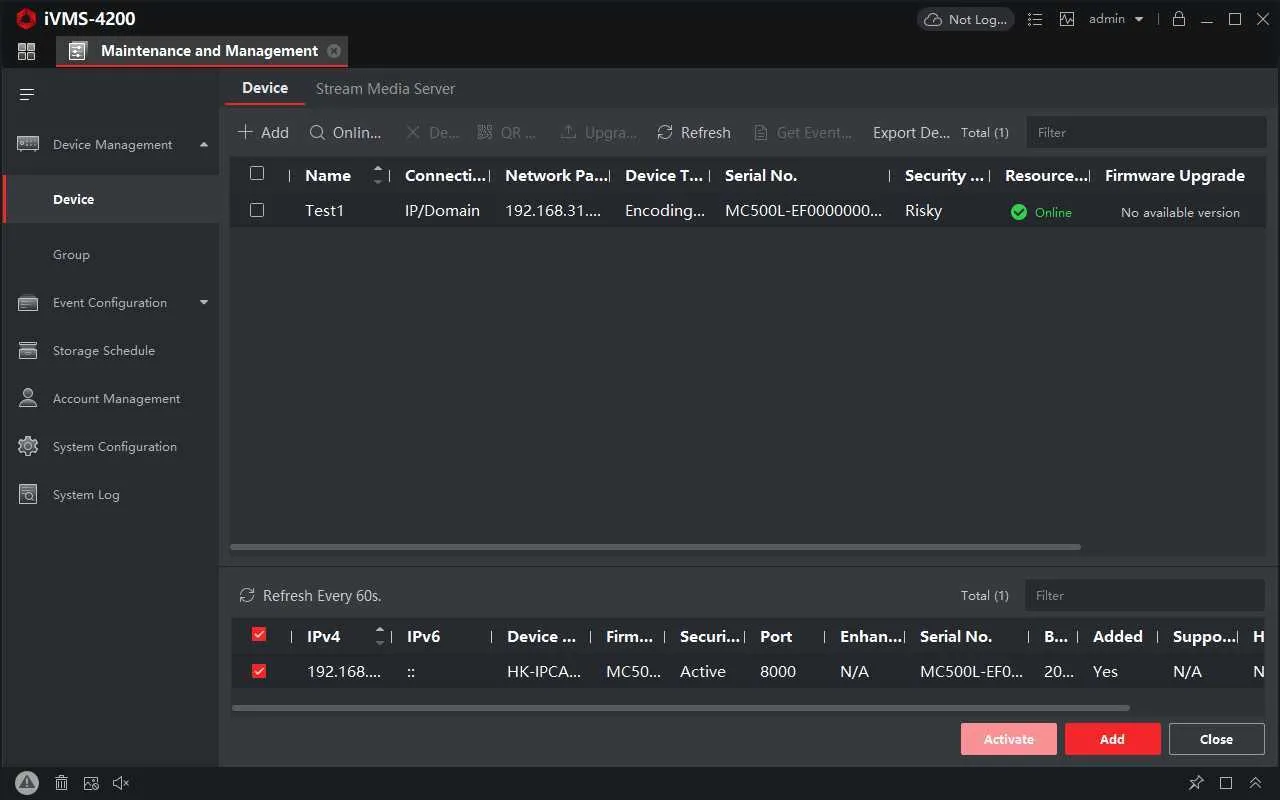Click Export Device toolbar button
This screenshot has width=1280, height=800.
pyautogui.click(x=911, y=133)
